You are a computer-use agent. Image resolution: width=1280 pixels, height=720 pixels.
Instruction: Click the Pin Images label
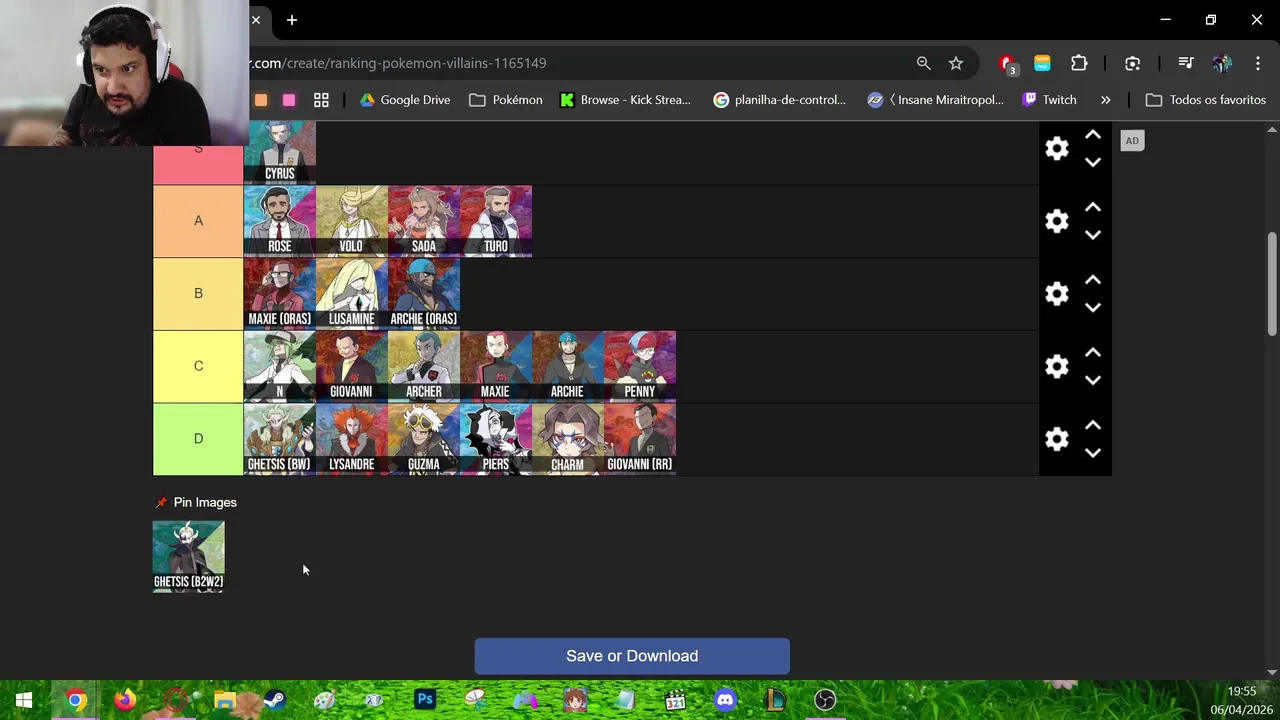tap(205, 503)
